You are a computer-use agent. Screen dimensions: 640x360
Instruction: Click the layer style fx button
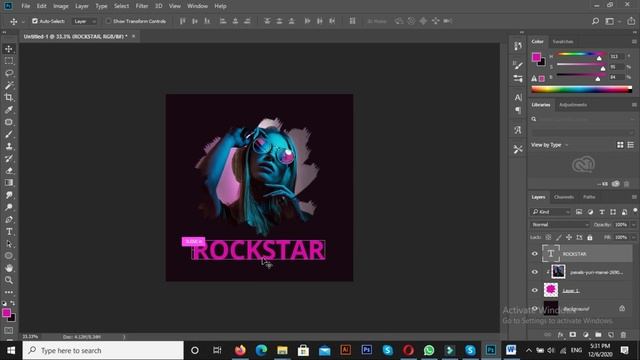[560, 335]
